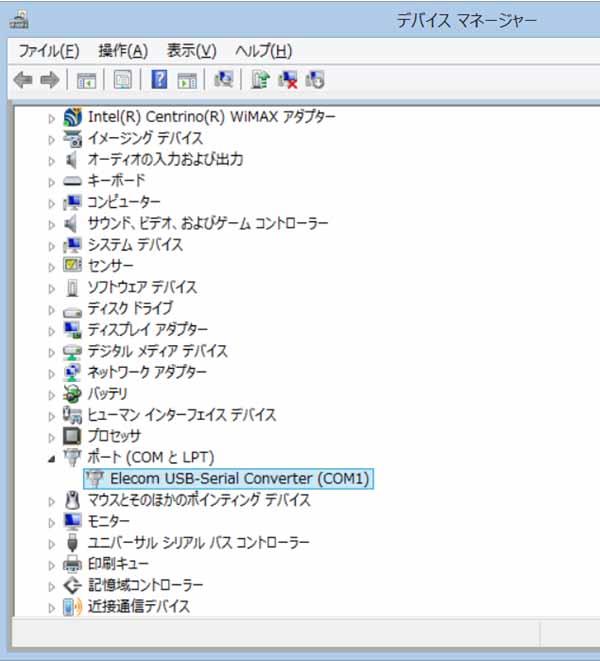Viewport: 600px width, 661px height.
Task: Select the プロセッサ label text
Action: (x=114, y=436)
